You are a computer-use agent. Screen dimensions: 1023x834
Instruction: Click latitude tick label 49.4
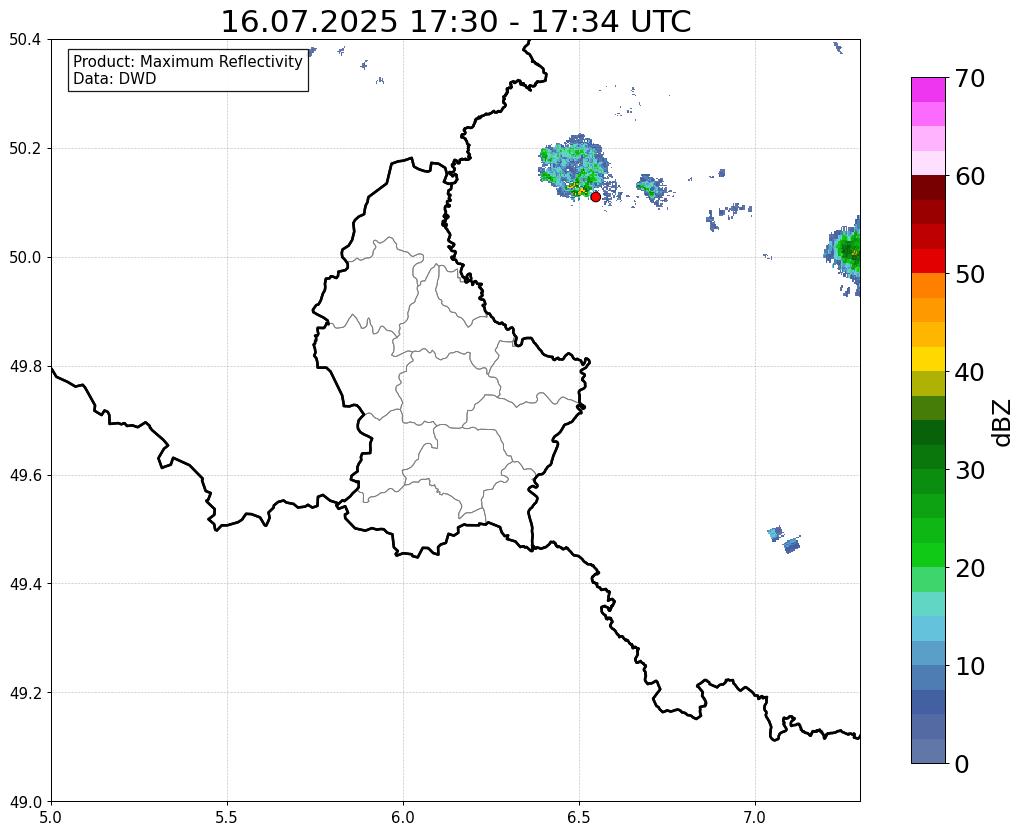(x=25, y=584)
